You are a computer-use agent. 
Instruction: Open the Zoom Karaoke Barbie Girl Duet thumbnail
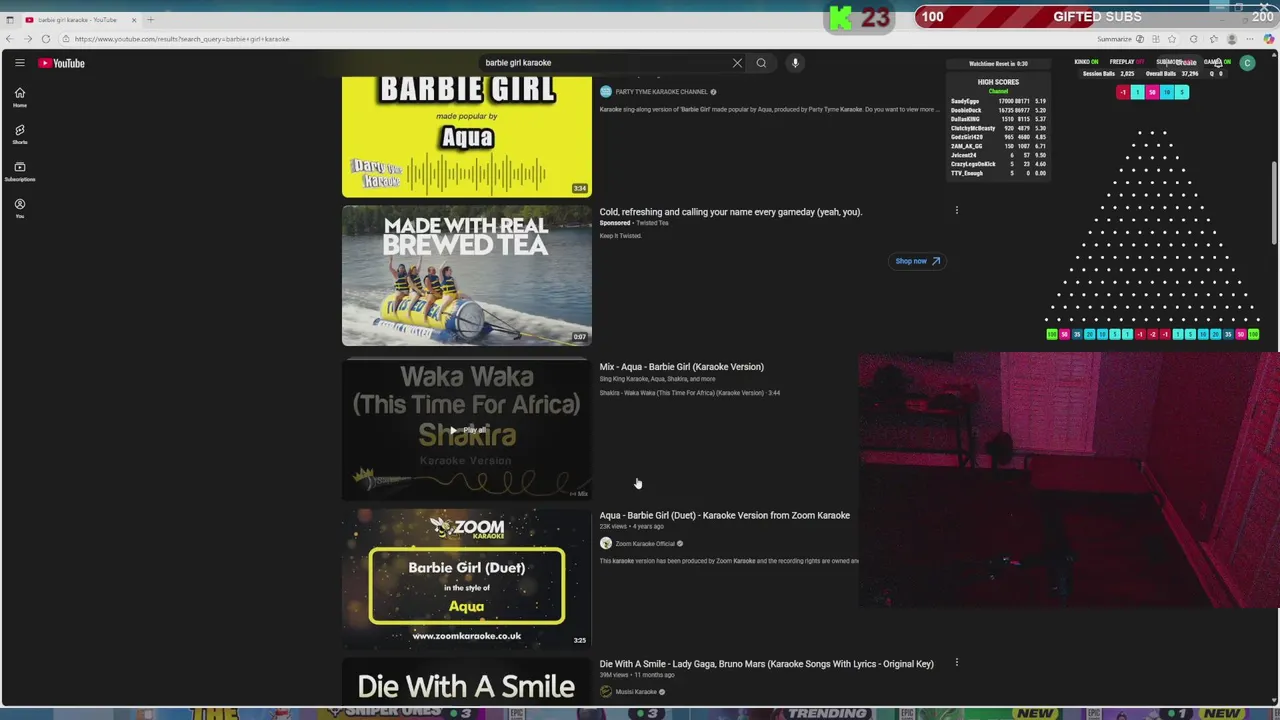click(x=467, y=578)
